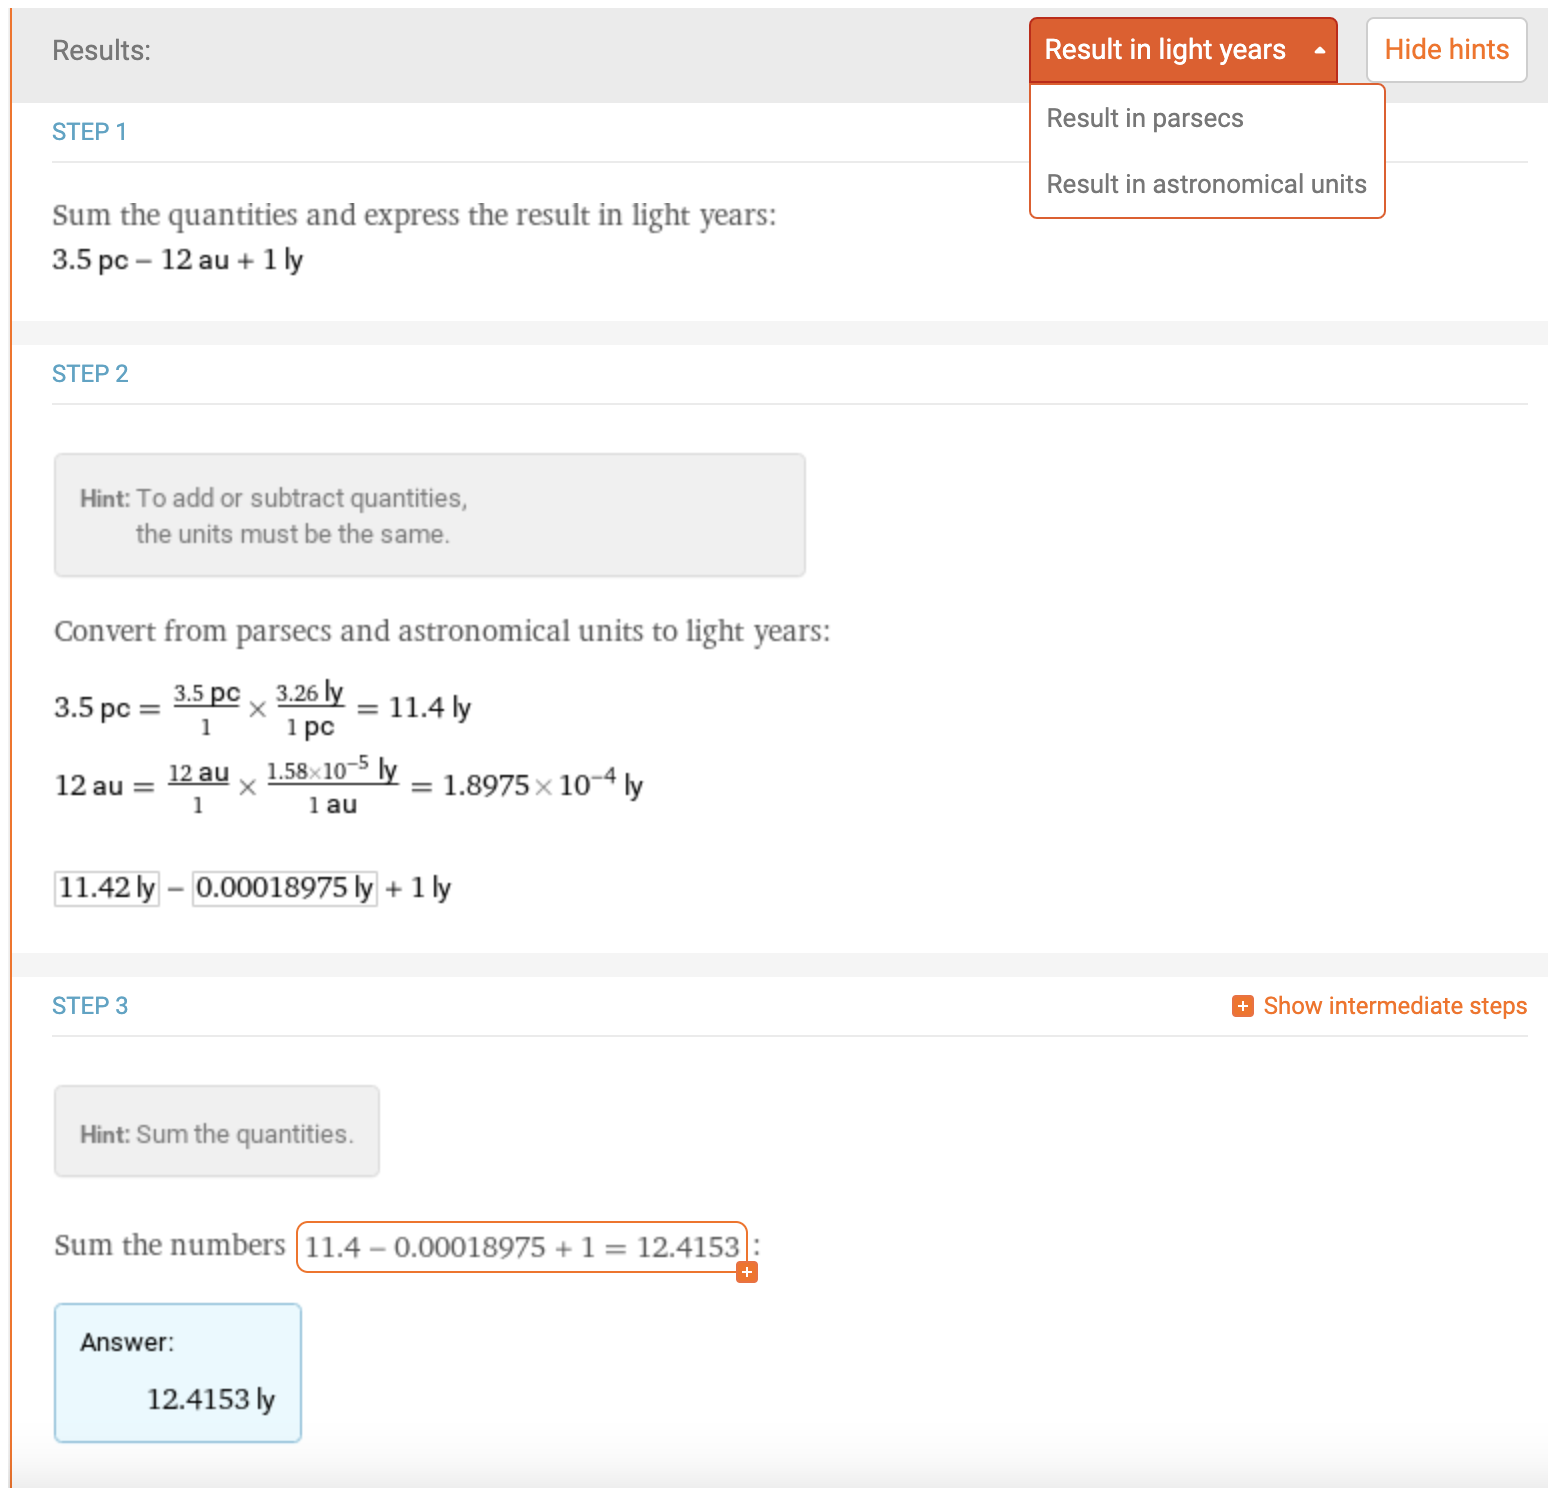
Task: Click the 11.4 ly conversion result
Action: coord(430,708)
